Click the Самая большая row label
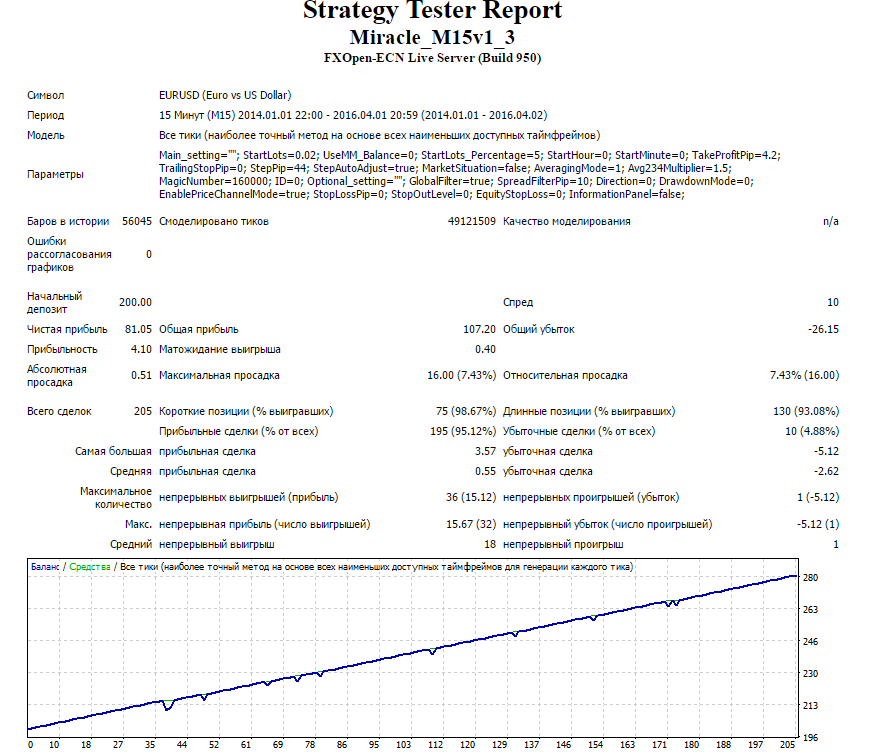This screenshot has width=872, height=756. coord(113,452)
